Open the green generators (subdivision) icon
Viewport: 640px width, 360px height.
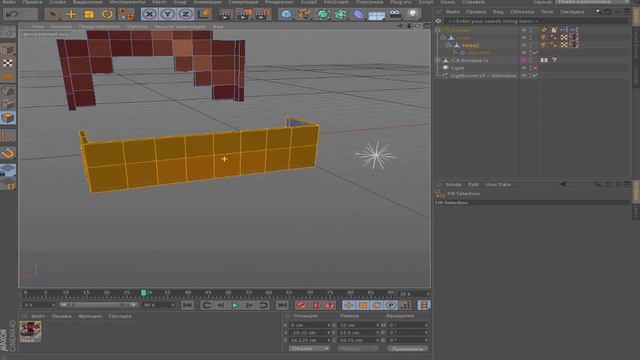322,14
